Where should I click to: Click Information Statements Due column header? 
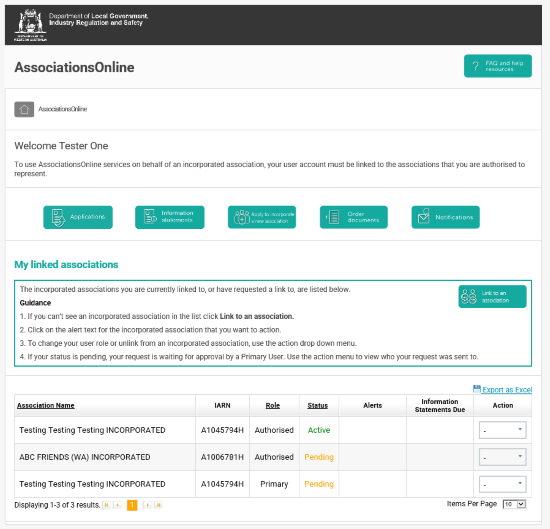click(440, 406)
